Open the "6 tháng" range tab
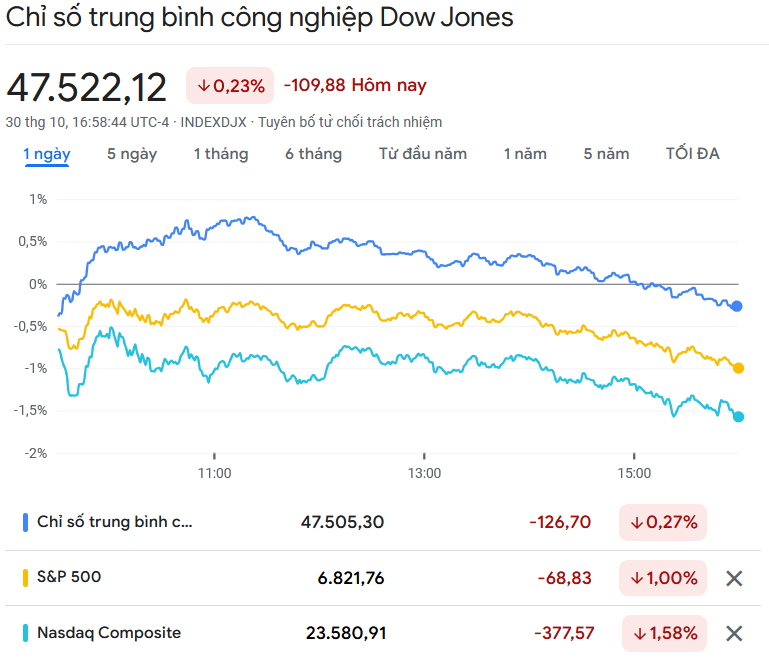 tap(313, 154)
